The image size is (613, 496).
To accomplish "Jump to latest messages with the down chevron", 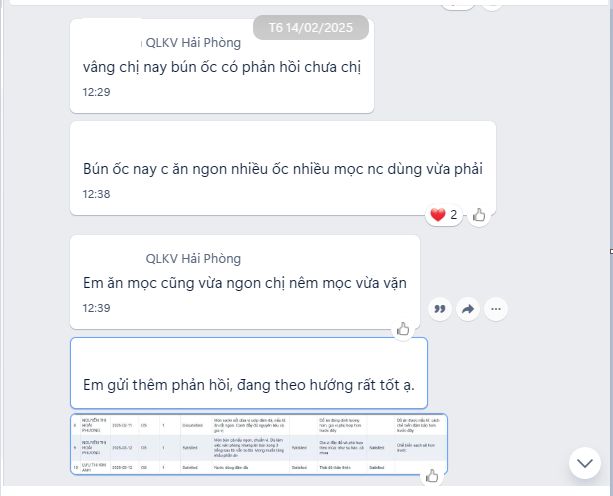I will [x=585, y=463].
